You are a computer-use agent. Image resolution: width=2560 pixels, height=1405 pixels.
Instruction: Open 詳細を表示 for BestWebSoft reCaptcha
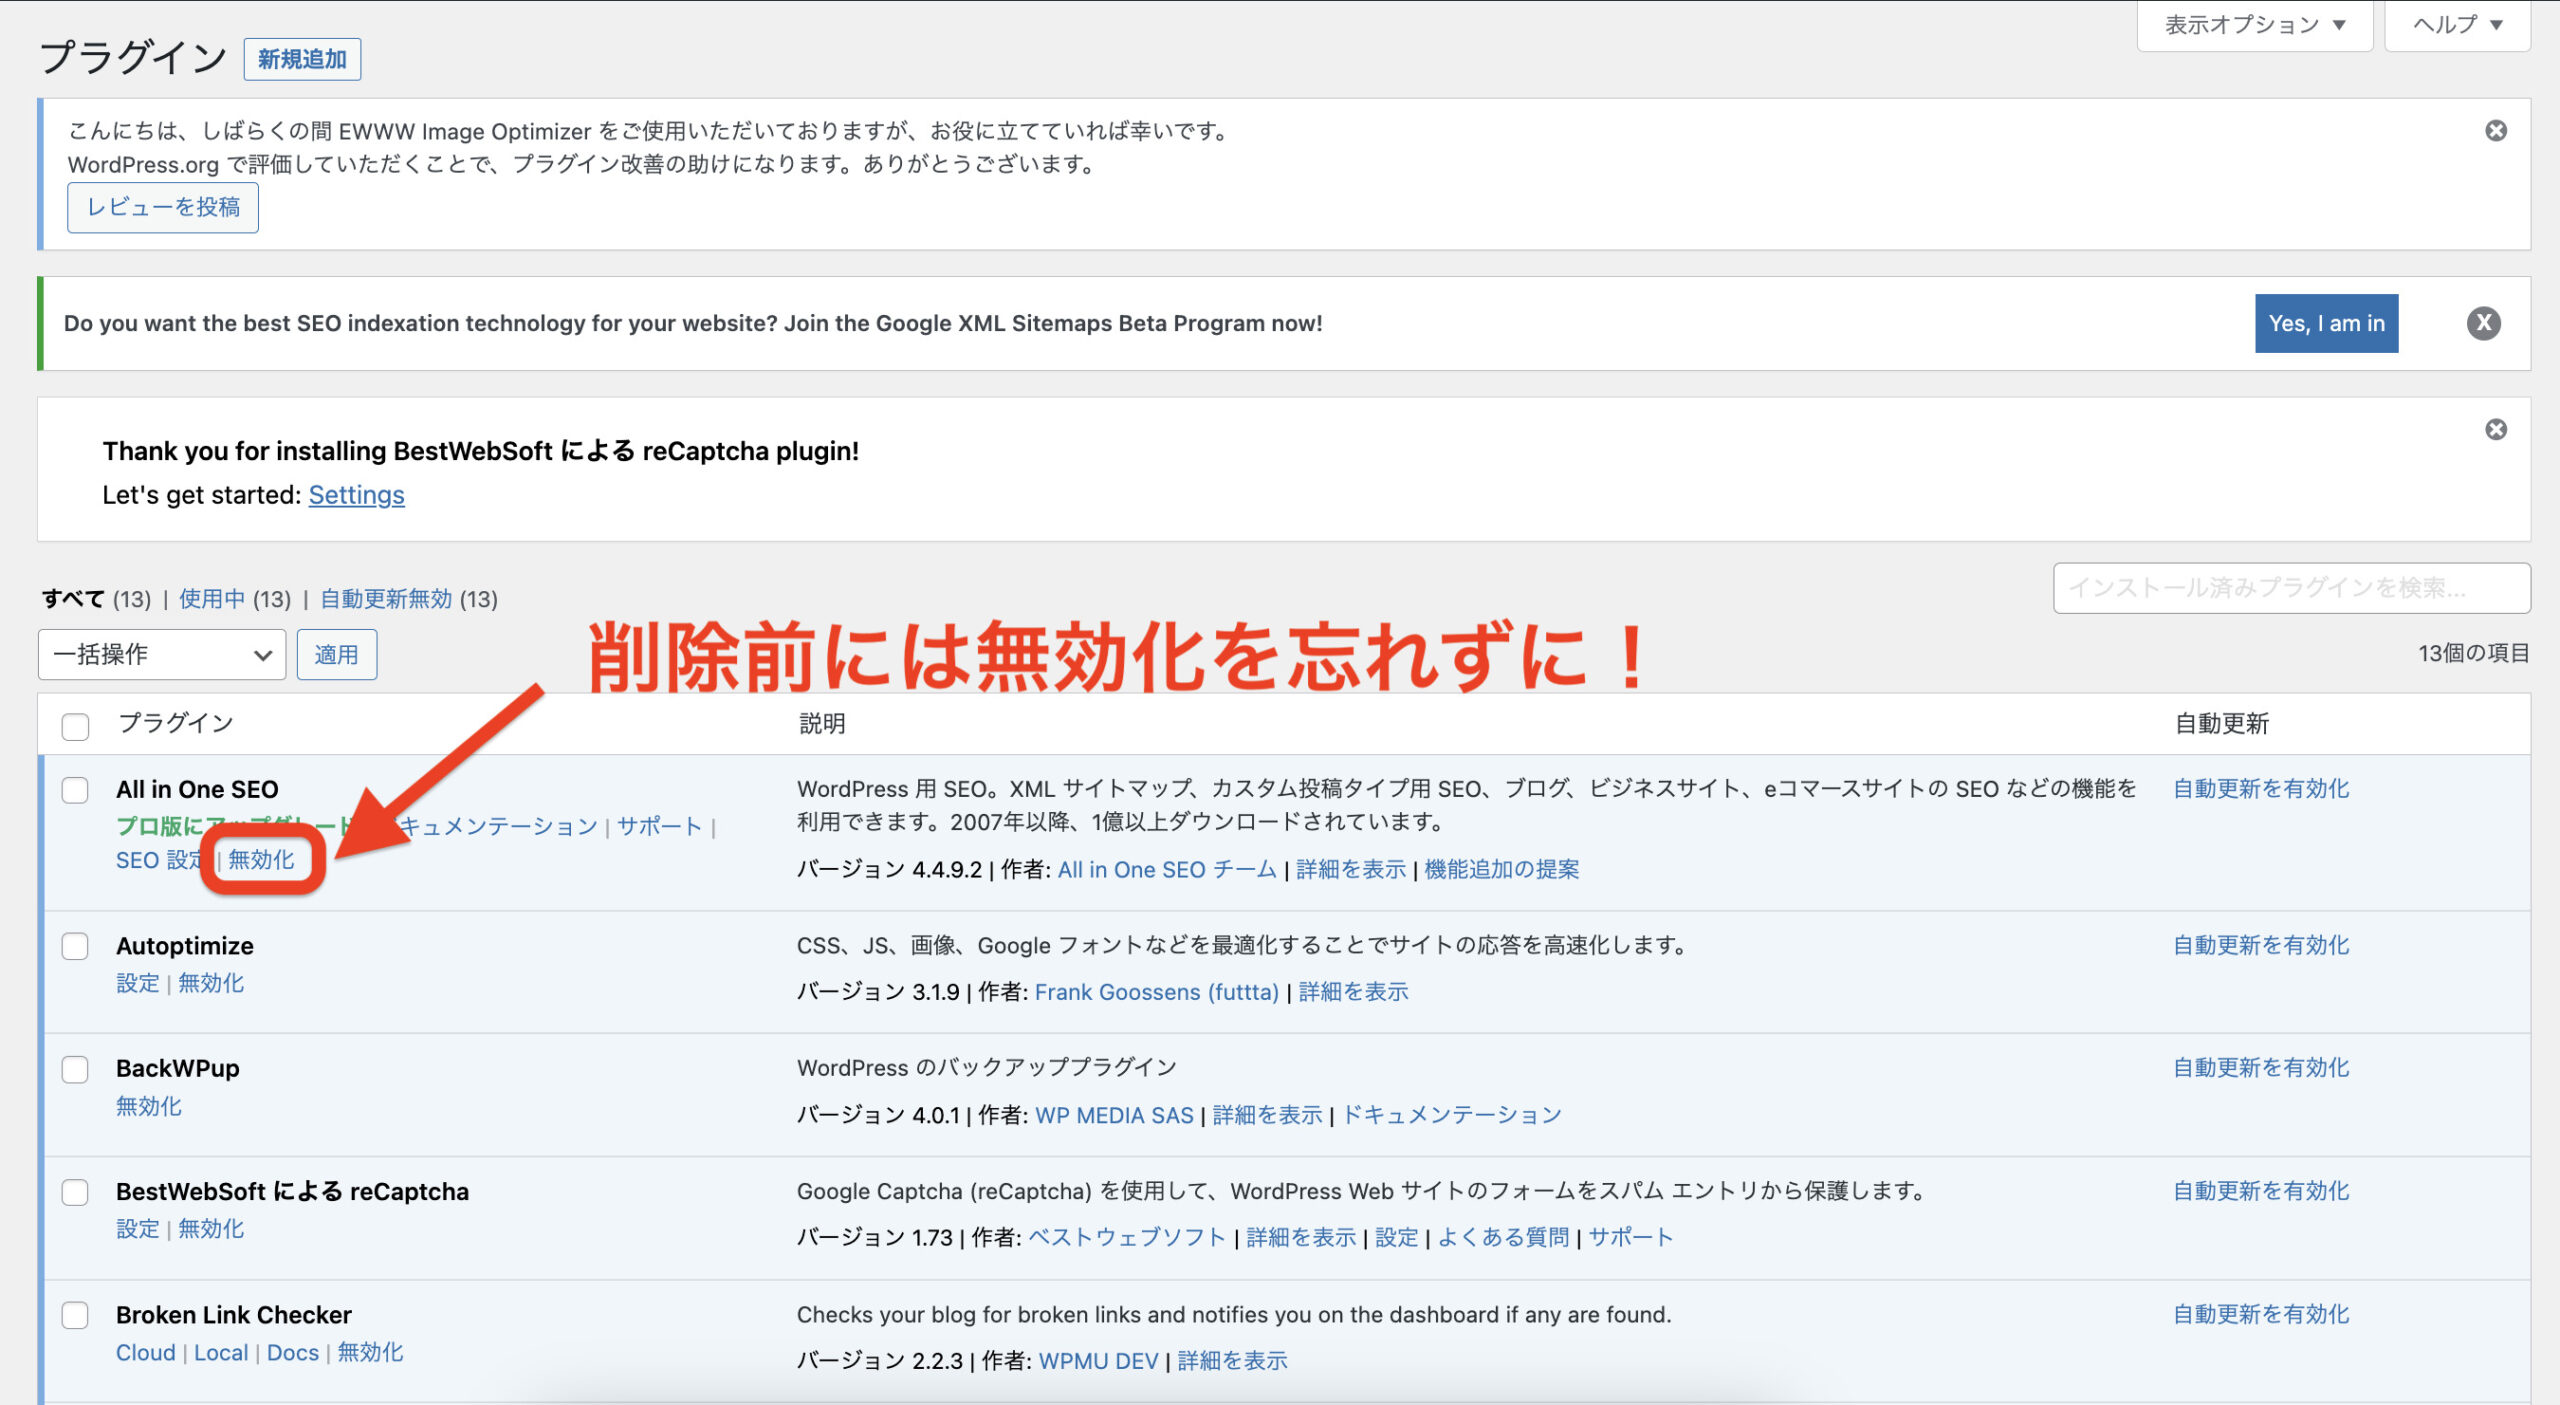(1301, 1238)
